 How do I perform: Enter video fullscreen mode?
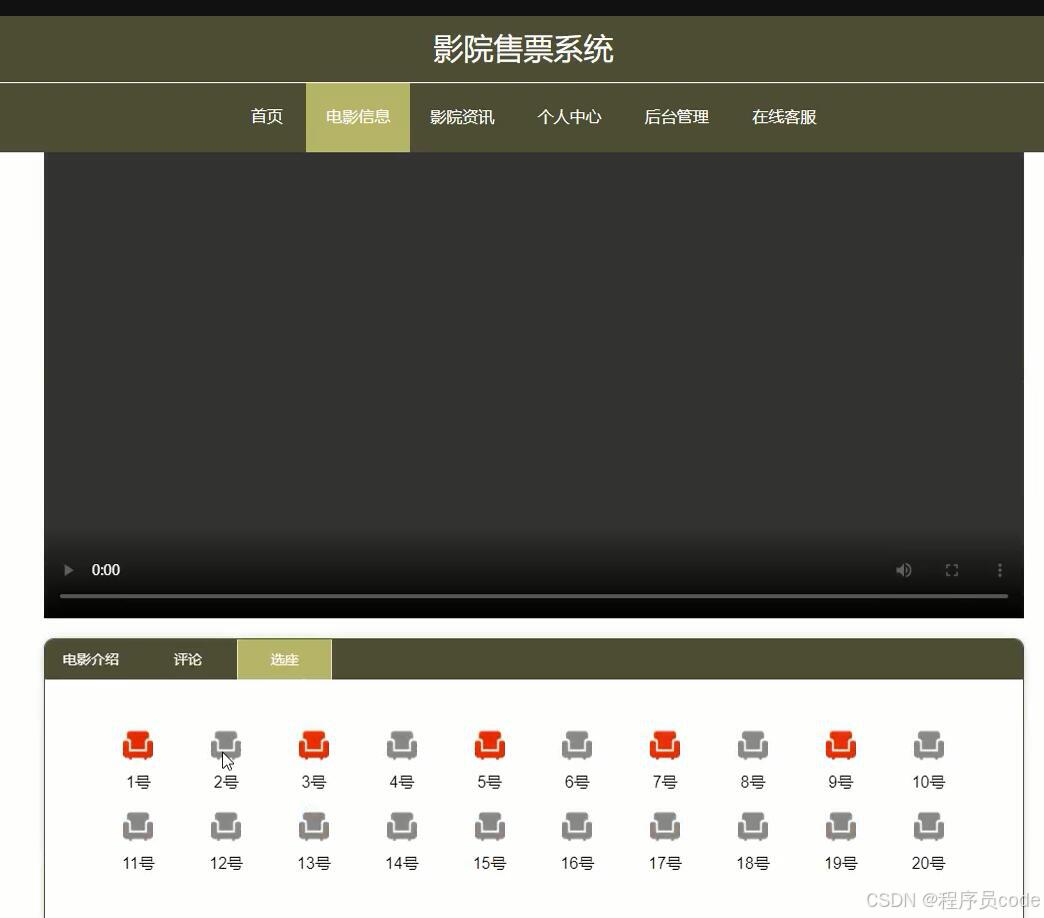click(951, 570)
